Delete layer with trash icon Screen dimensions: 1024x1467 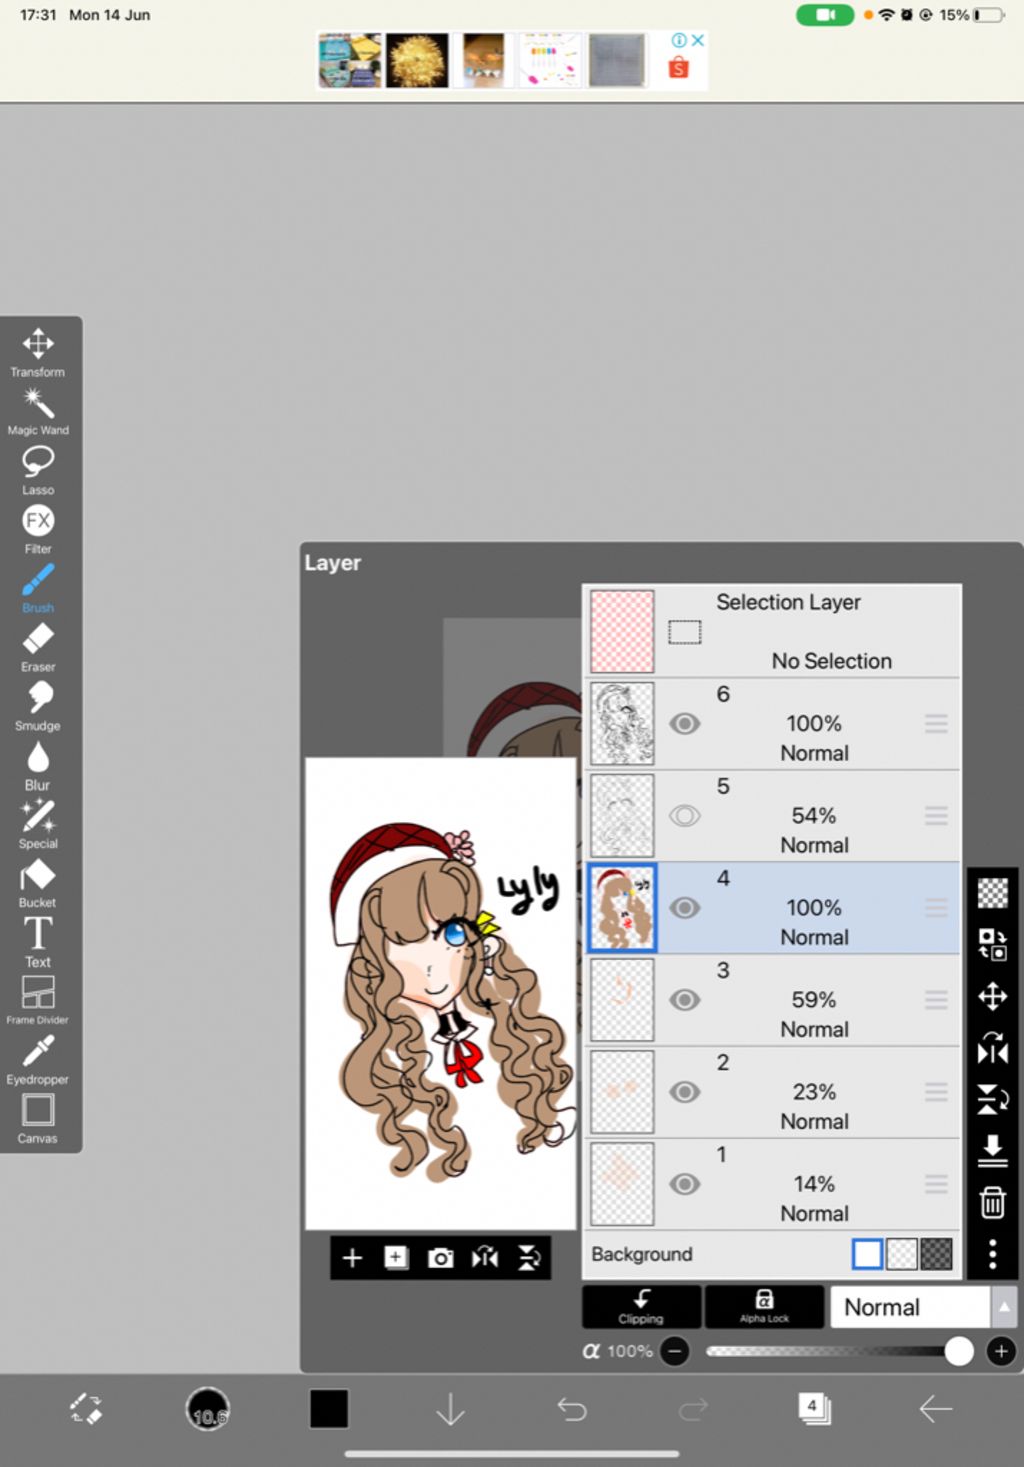(992, 1203)
